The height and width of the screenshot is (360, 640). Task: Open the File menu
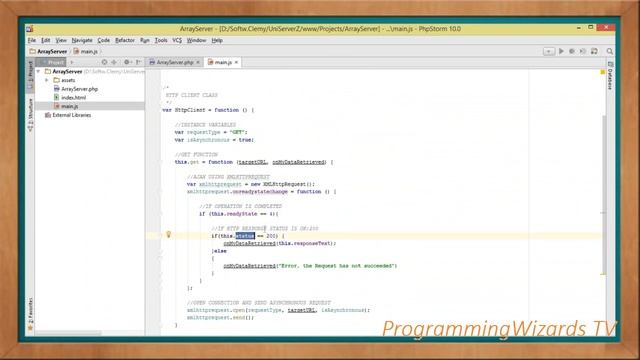[x=32, y=40]
